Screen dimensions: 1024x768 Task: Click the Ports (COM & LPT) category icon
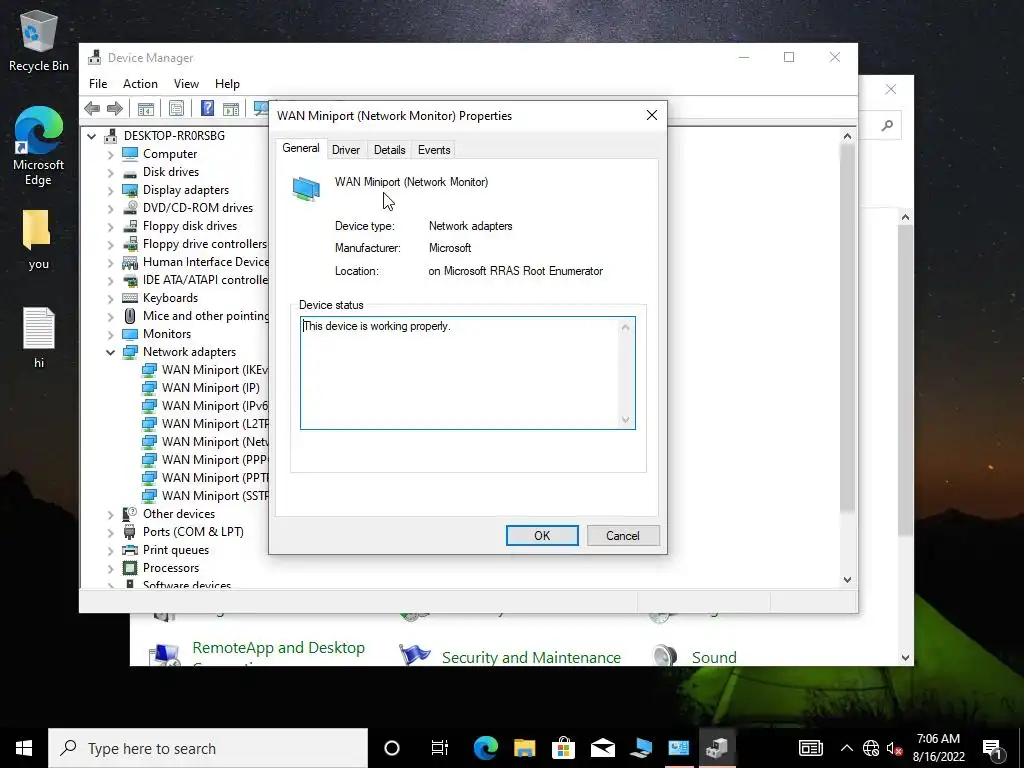click(x=129, y=532)
